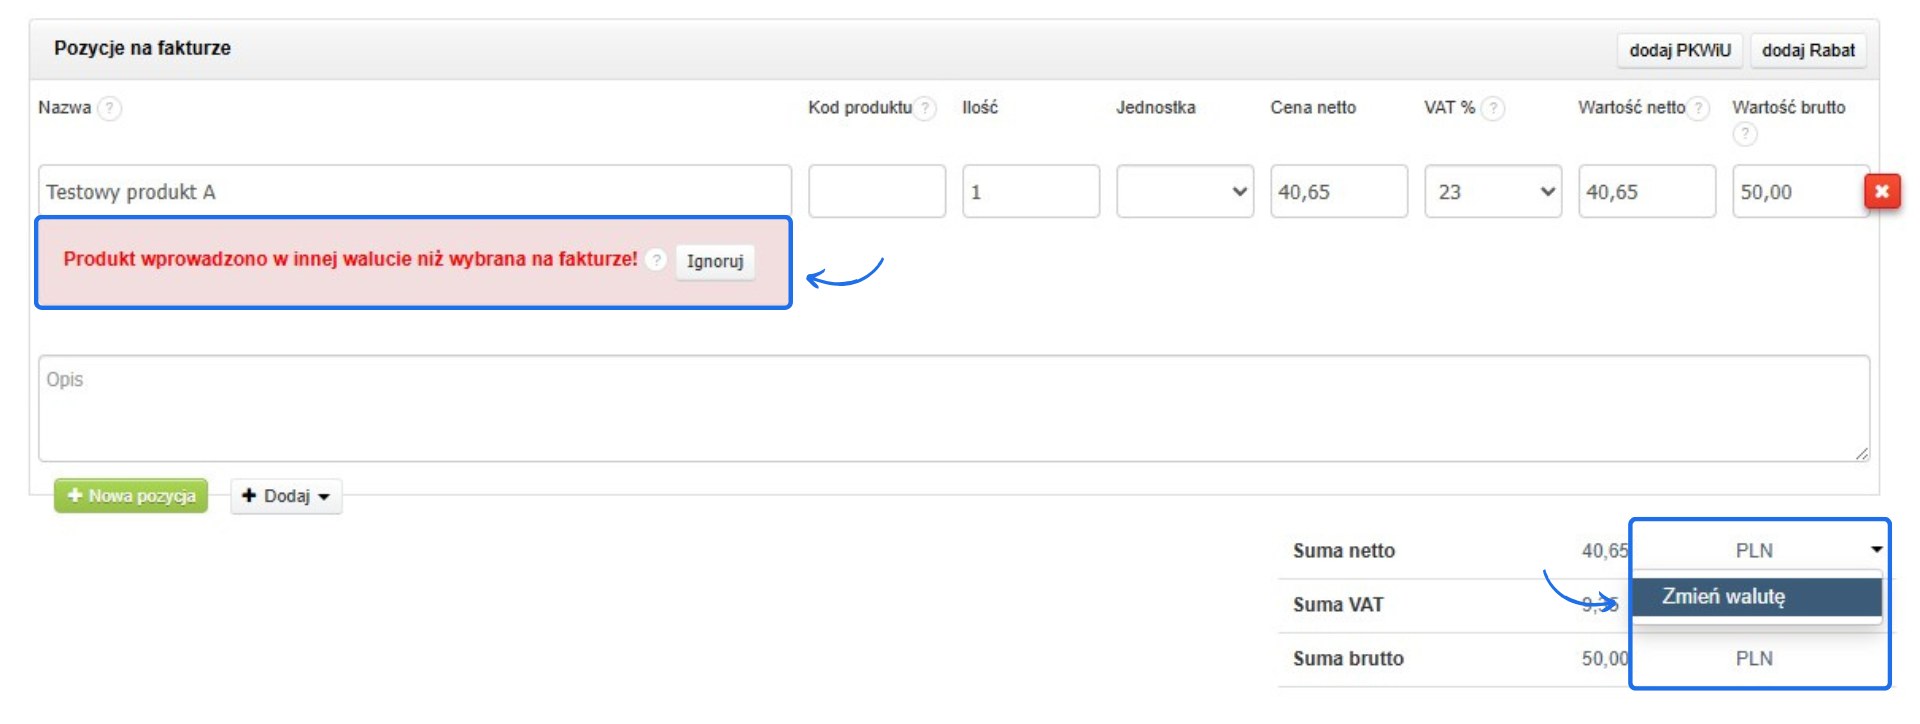Open the Jednostka unit dropdown
Screen dimensions: 1920x724
point(1184,191)
